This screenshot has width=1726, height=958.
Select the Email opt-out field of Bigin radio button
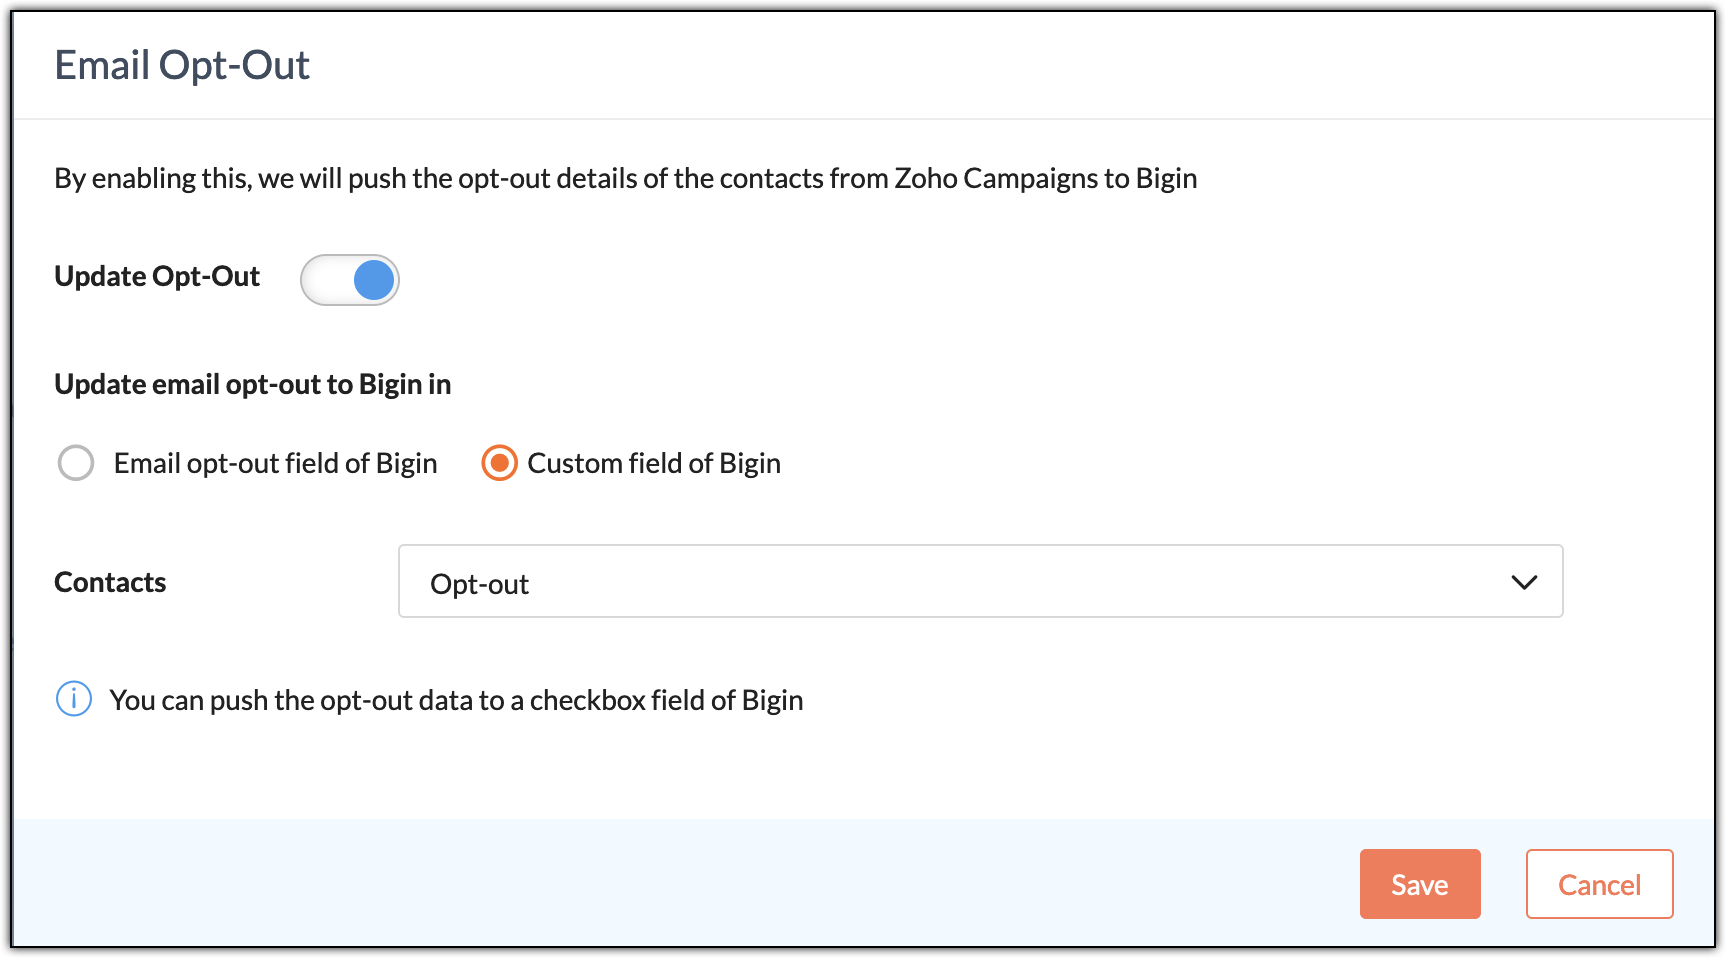coord(76,463)
